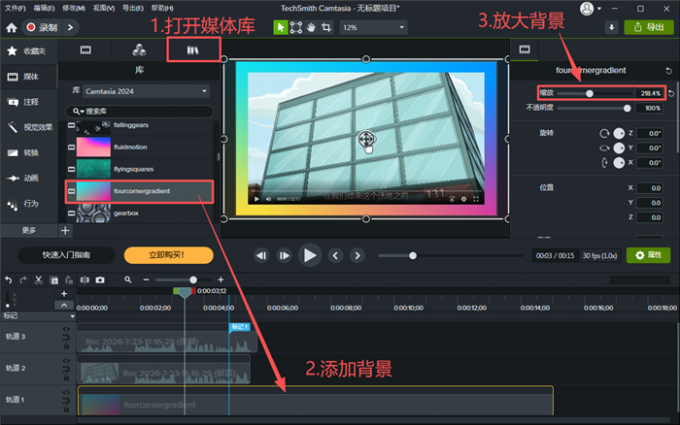Image resolution: width=680 pixels, height=425 pixels.
Task: Open the 视图(V) menu
Action: pyautogui.click(x=104, y=8)
